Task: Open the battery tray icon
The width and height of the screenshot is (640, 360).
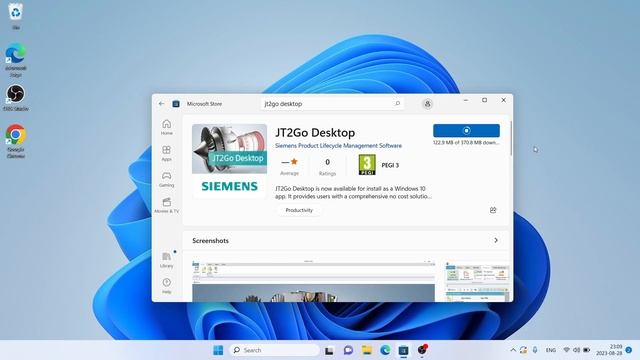Action: 587,350
